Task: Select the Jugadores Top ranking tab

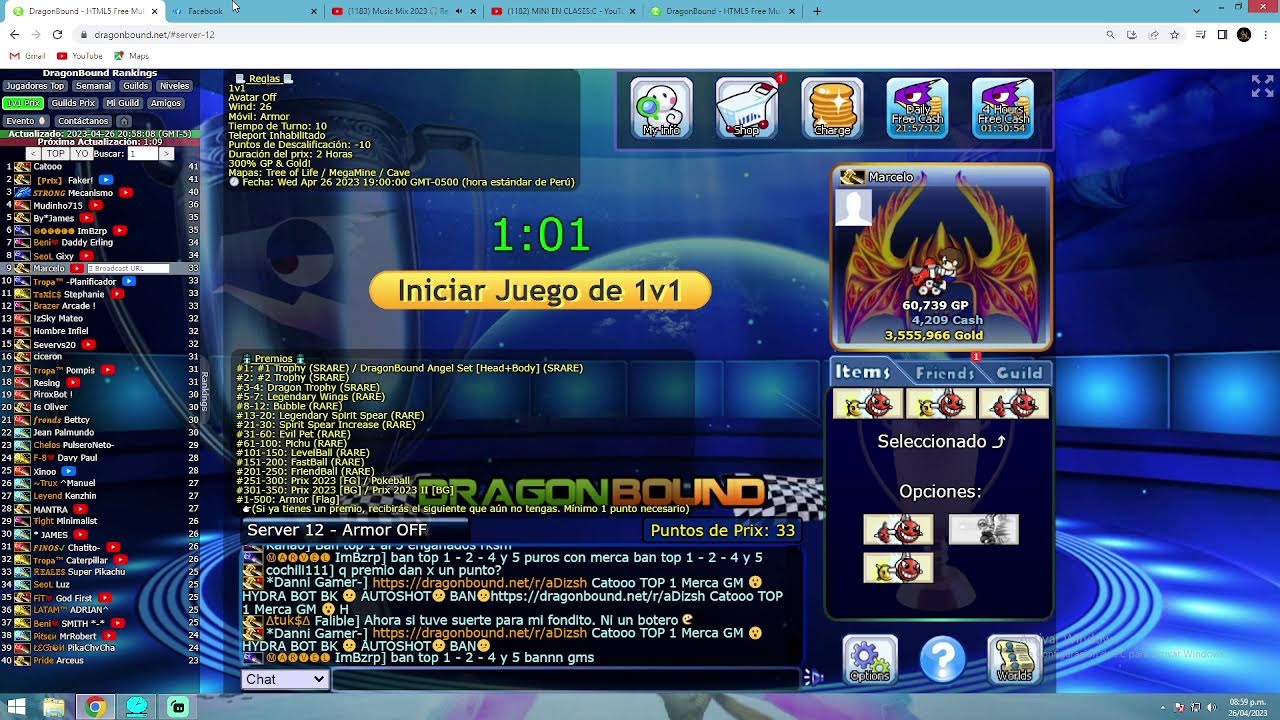Action: [x=35, y=86]
